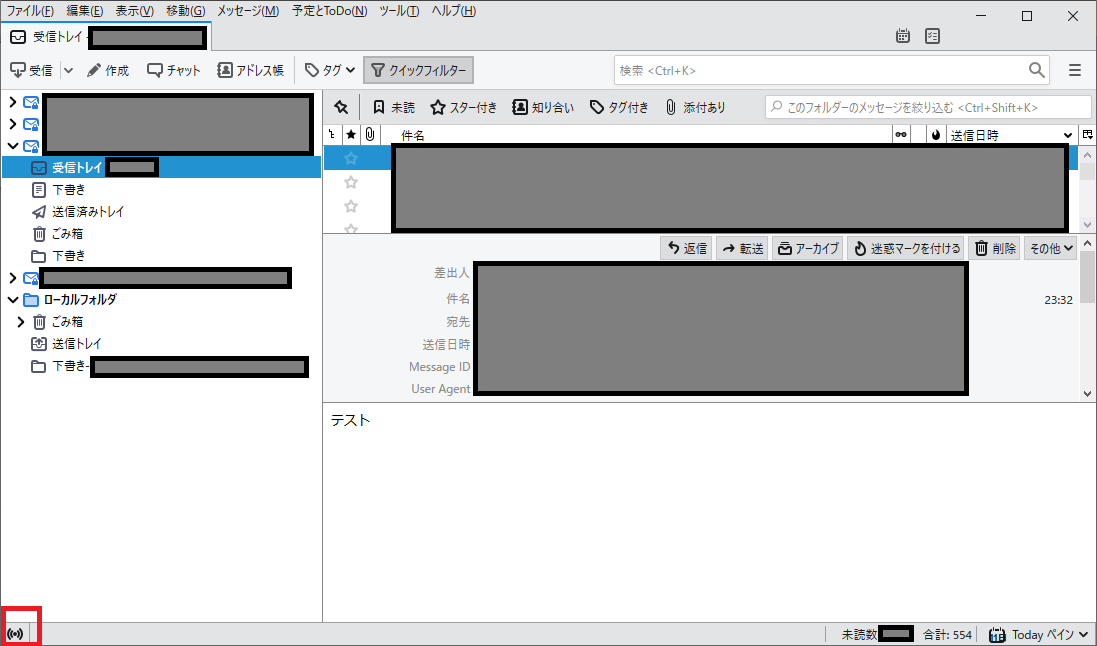Open the tasks tab icon
The height and width of the screenshot is (646, 1097).
(932, 36)
